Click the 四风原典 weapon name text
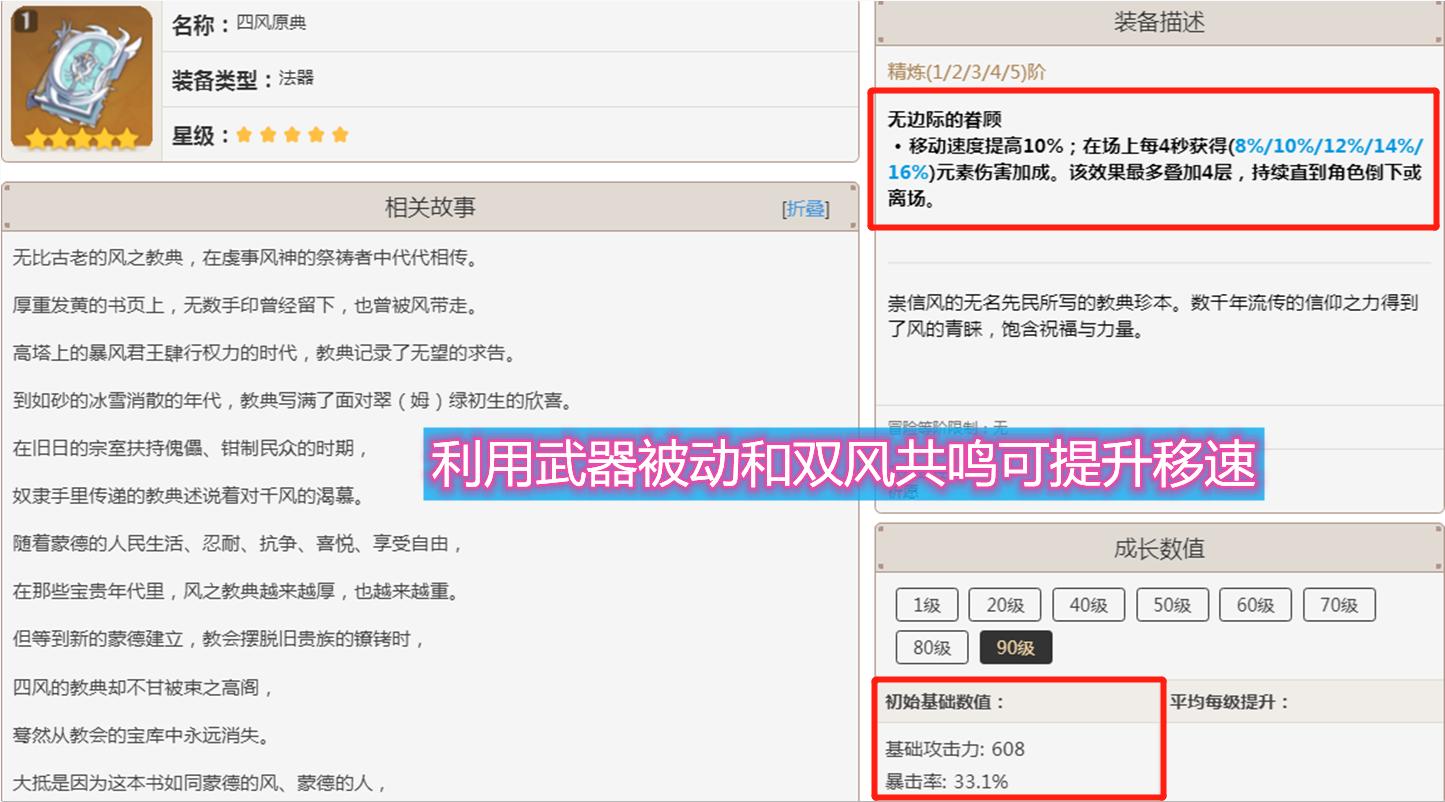The height and width of the screenshot is (802, 1445). tap(271, 23)
